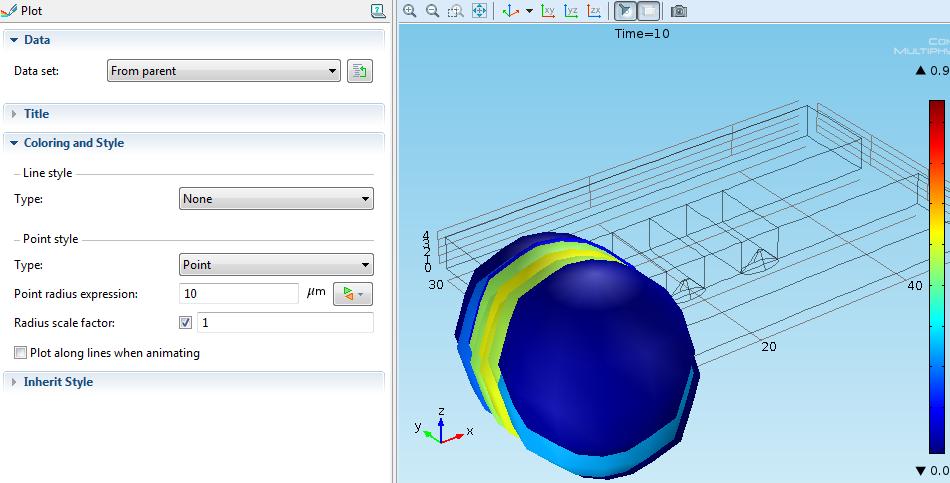This screenshot has height=483, width=950.
Task: Click the Zoom Extents icon
Action: (x=479, y=11)
